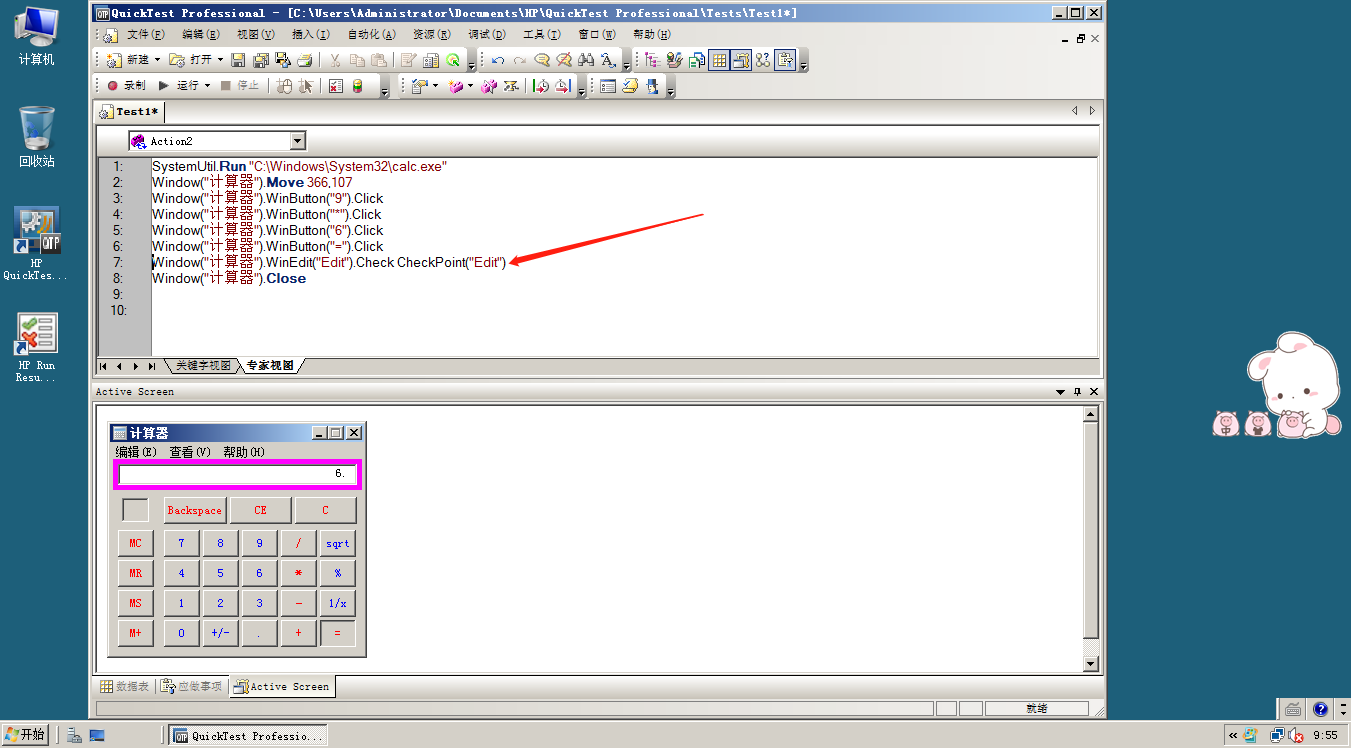This screenshot has width=1351, height=748.
Task: Click the Step into debug icon
Action: (541, 86)
